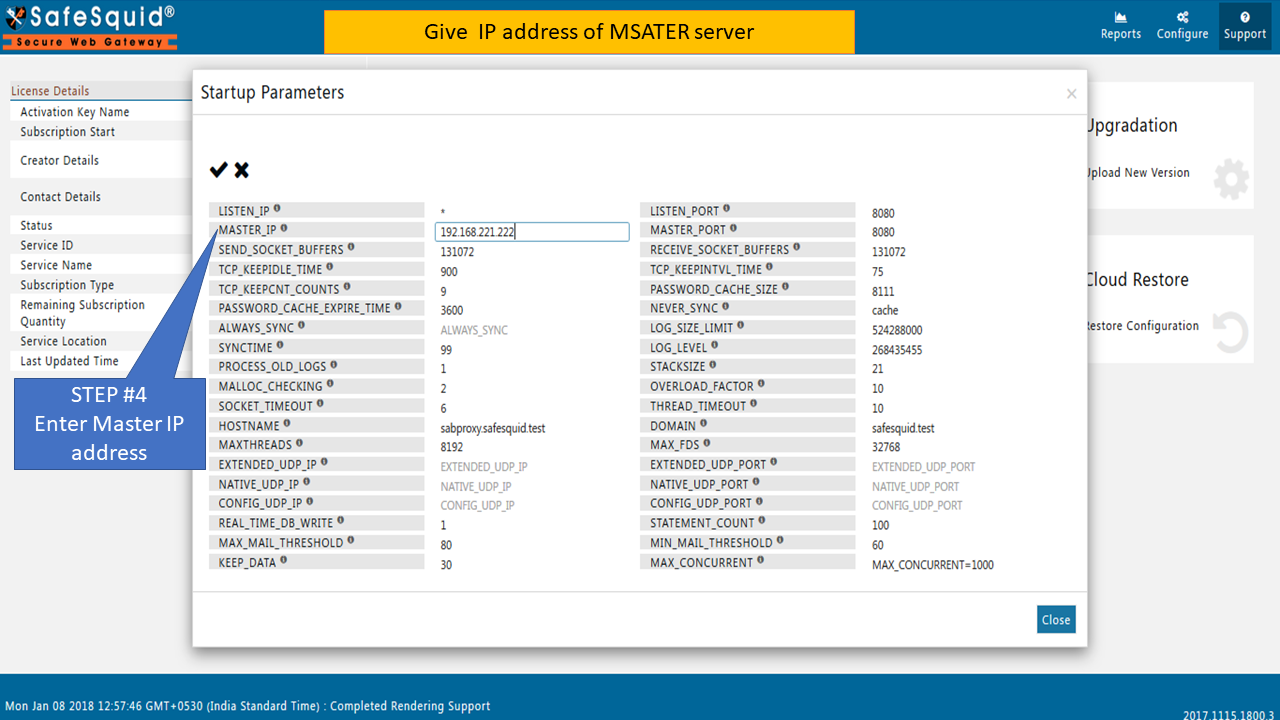Click info icon next to MASTER_IP

(285, 229)
